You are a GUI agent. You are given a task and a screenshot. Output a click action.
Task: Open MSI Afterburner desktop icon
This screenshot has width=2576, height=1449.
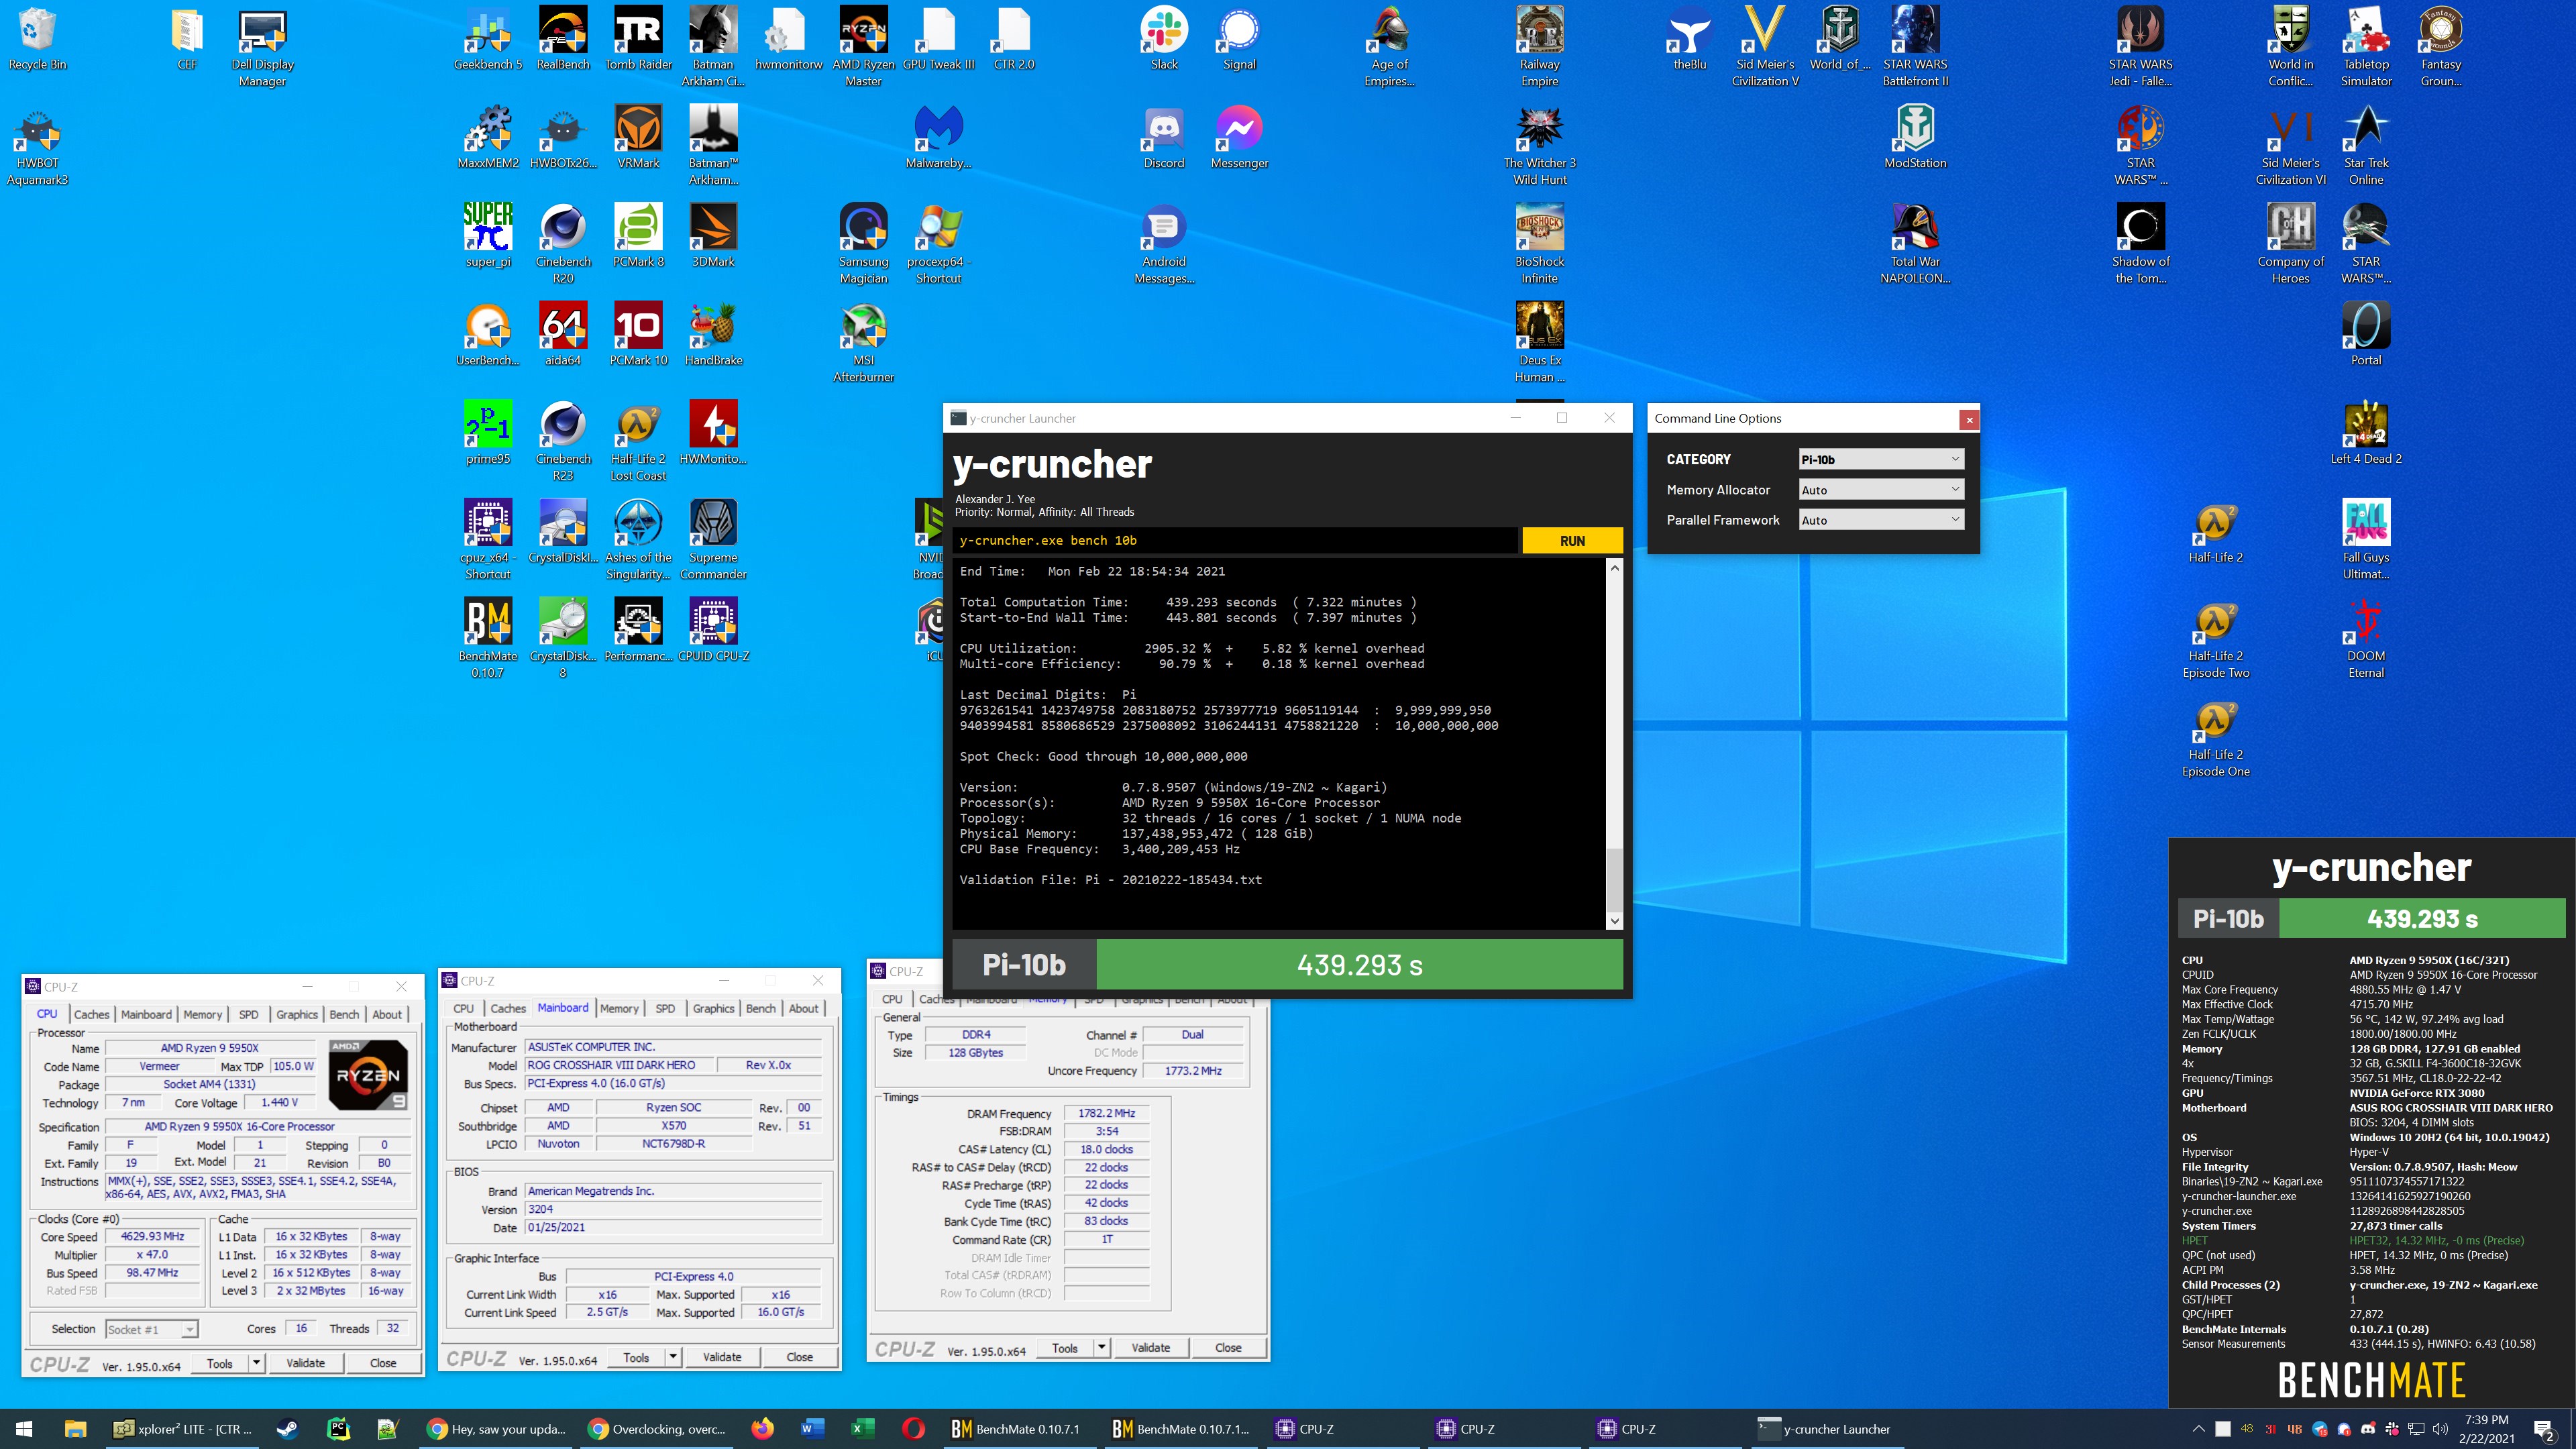(863, 342)
